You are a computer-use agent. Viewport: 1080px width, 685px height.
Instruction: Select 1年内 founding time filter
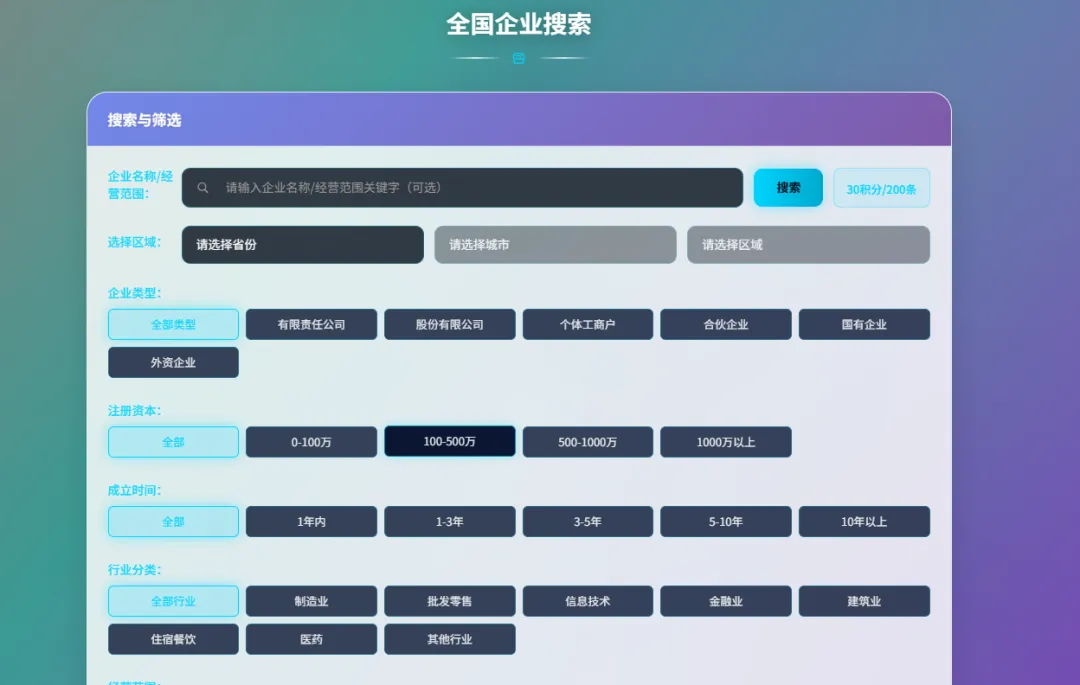[x=311, y=520]
